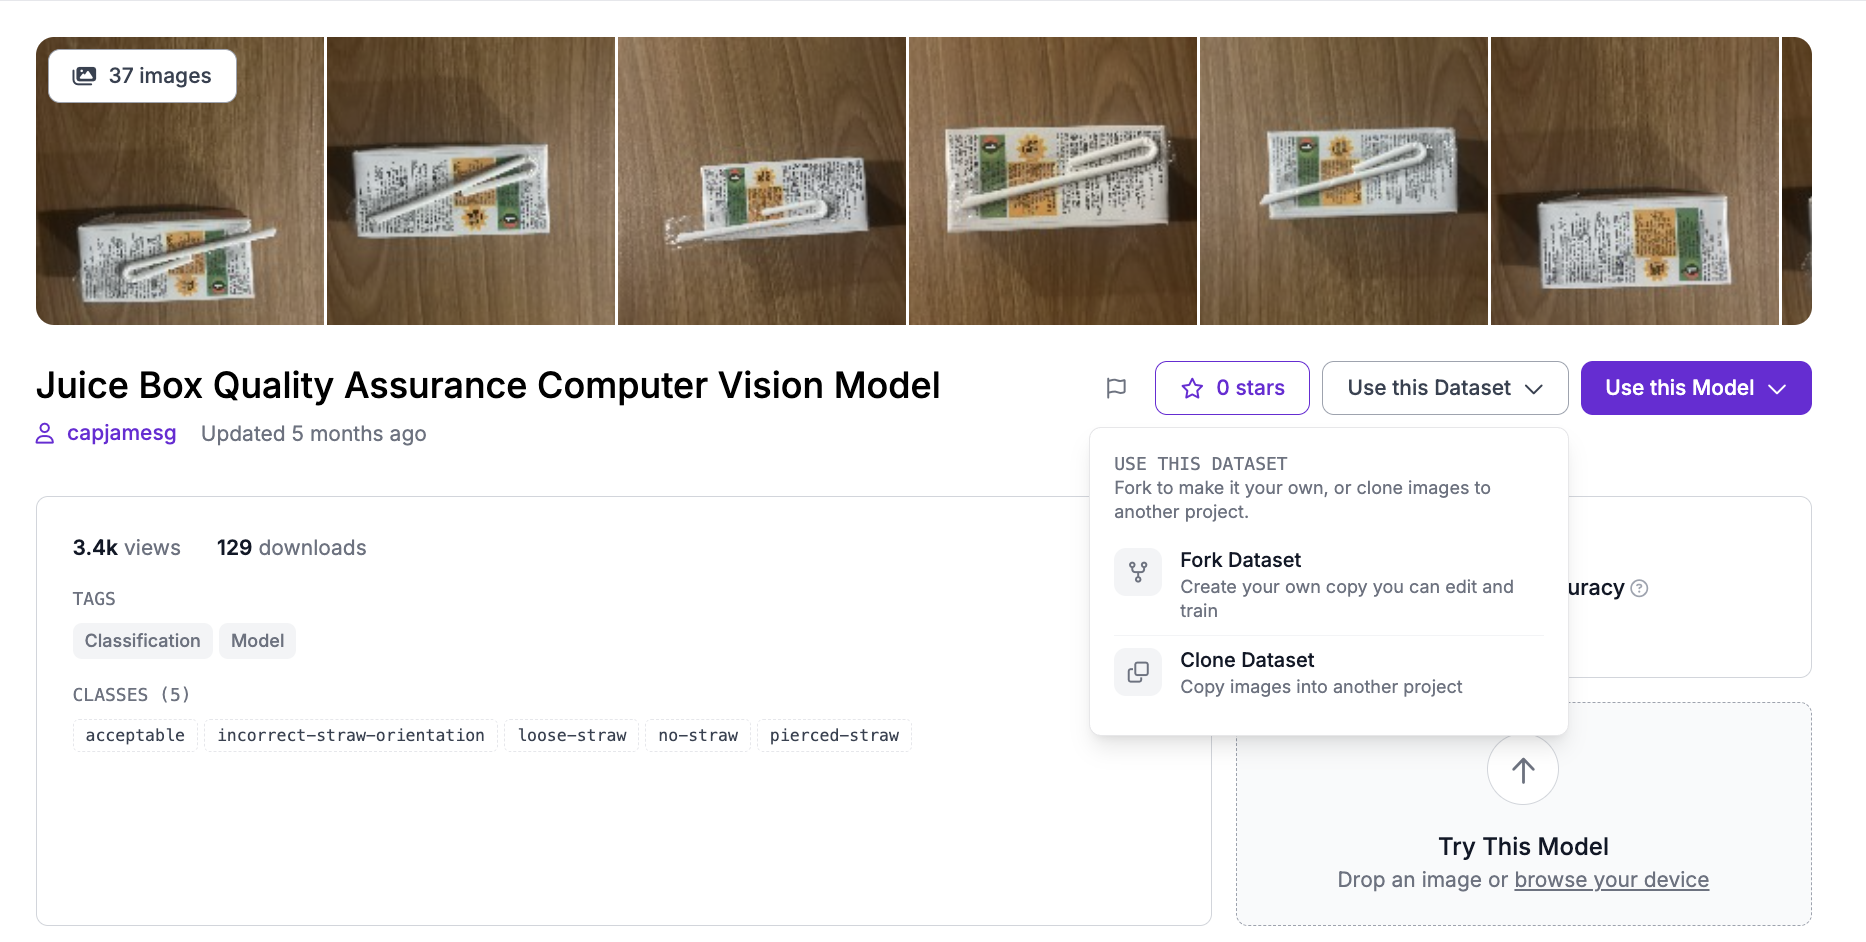Click the star icon beside 0 stars
The height and width of the screenshot is (942, 1866).
click(1192, 388)
